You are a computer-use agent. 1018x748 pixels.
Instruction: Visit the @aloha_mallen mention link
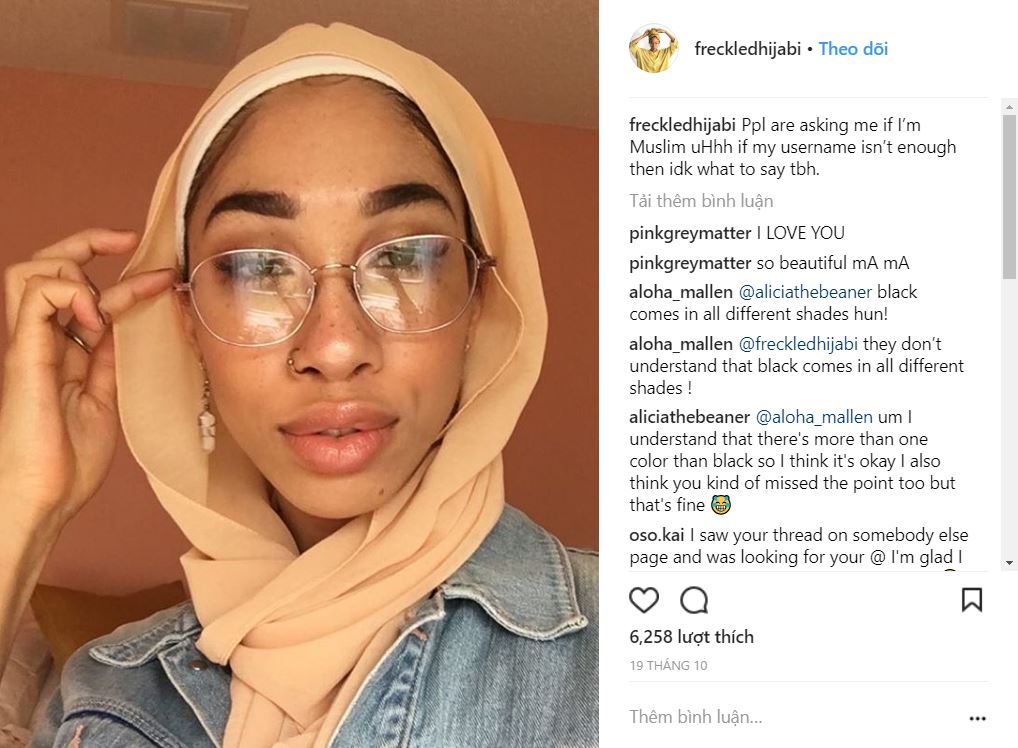tap(814, 417)
